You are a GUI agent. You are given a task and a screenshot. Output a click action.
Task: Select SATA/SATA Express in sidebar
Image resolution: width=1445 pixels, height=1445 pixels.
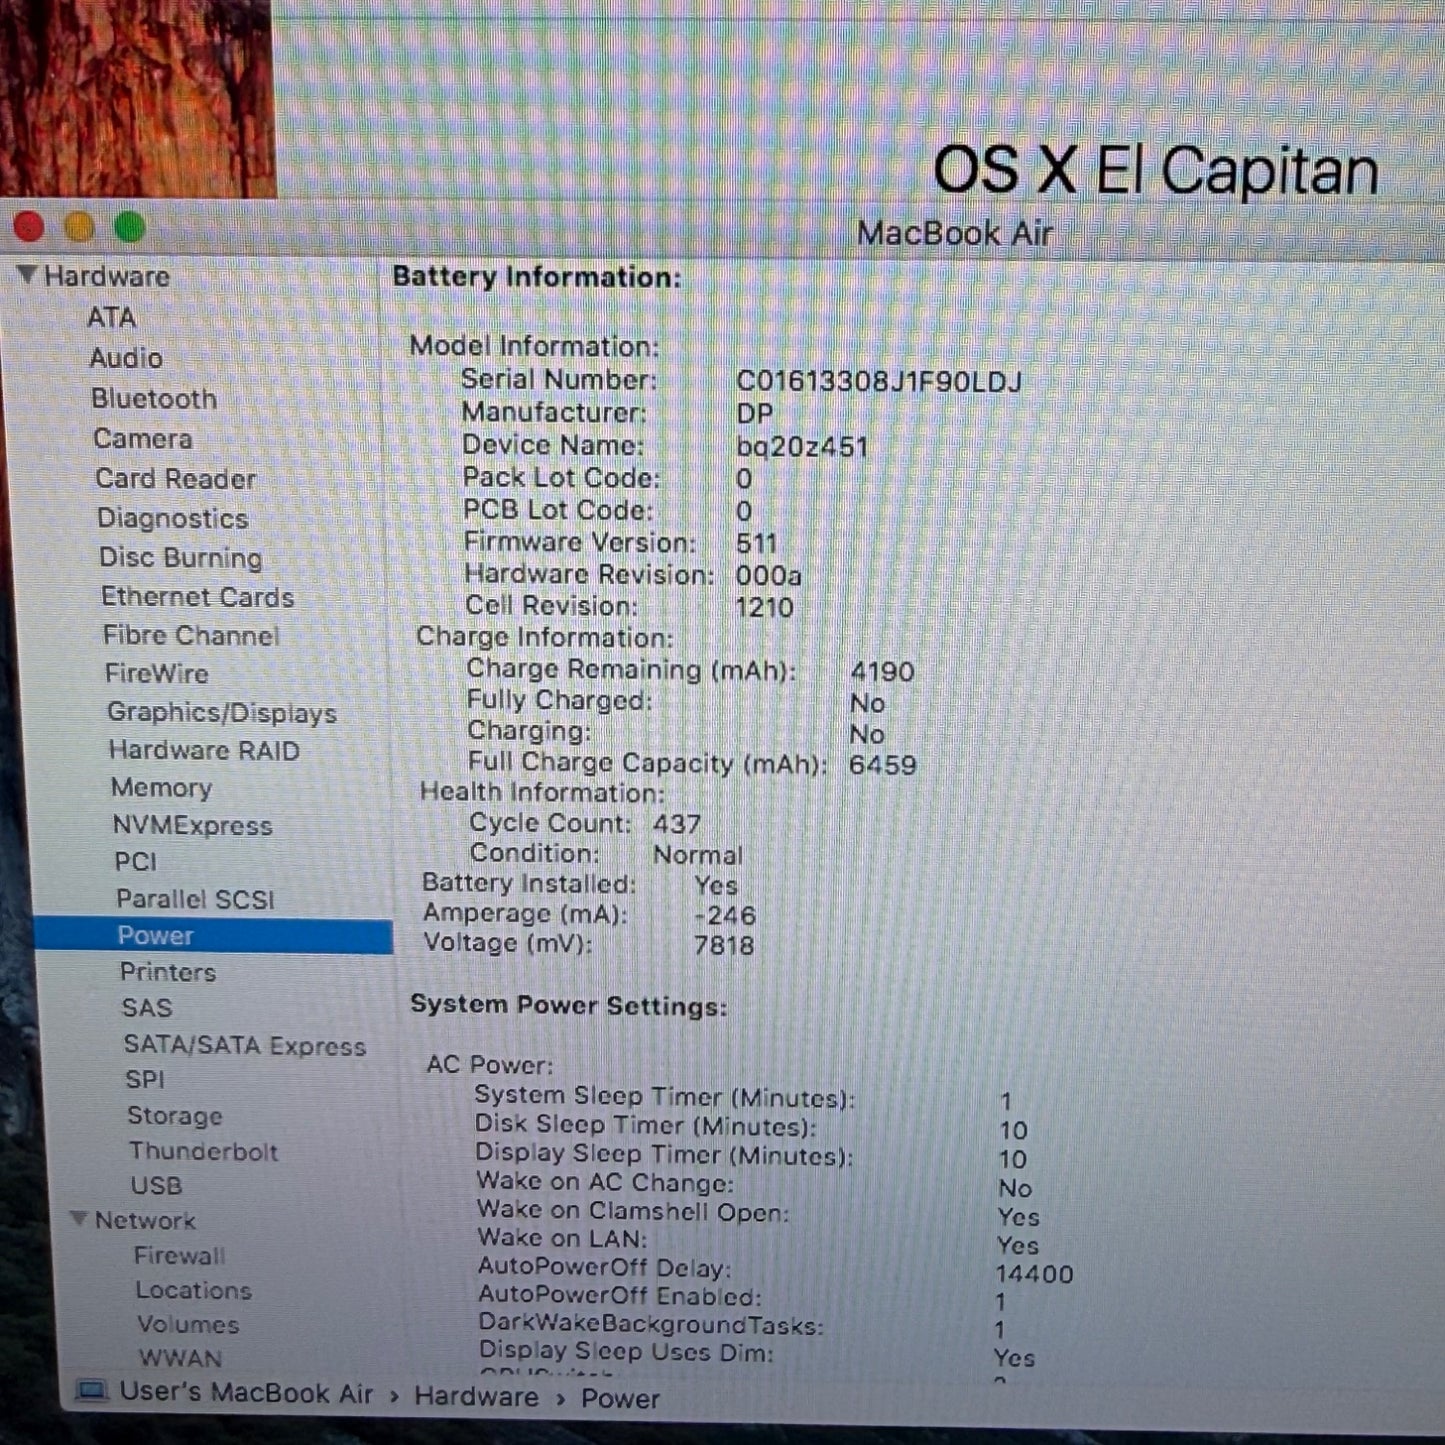tap(244, 1045)
